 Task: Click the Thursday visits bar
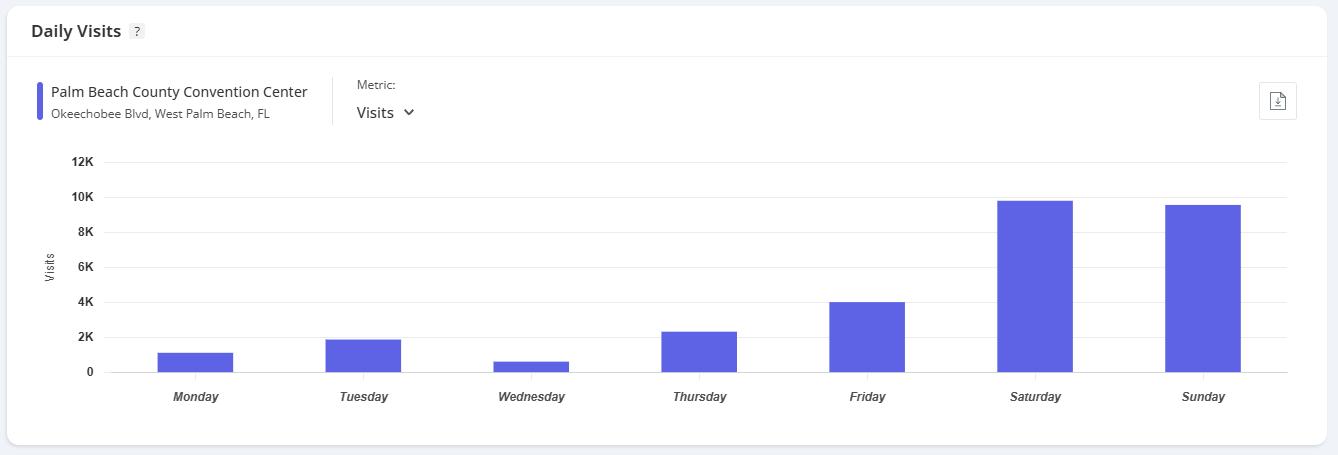(699, 352)
